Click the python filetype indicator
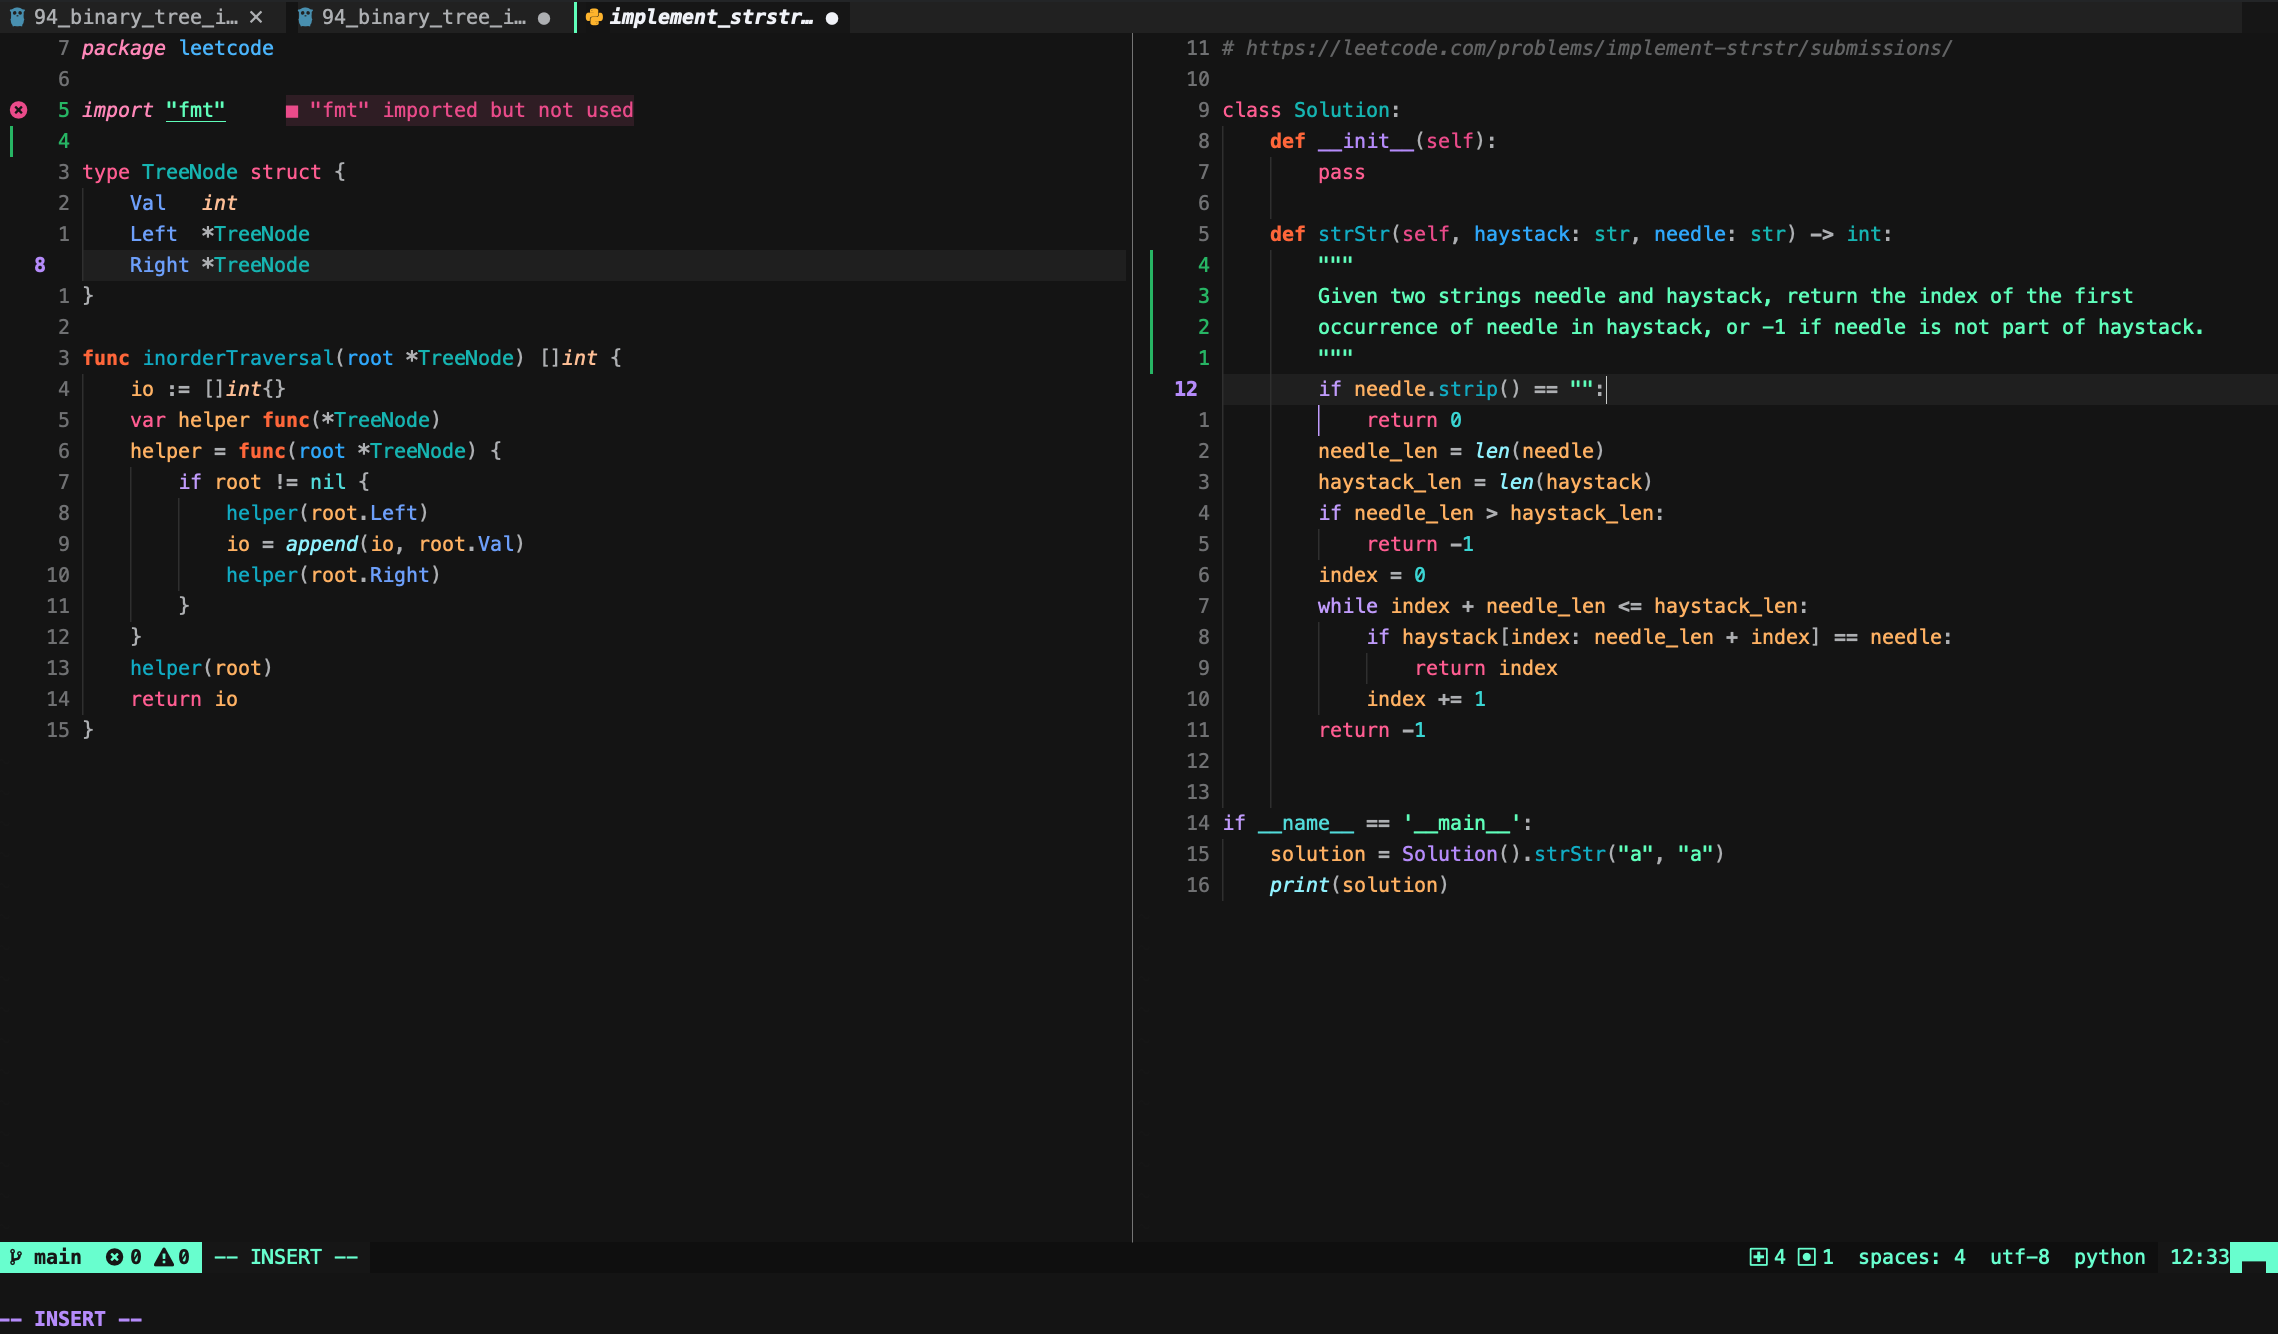2278x1334 pixels. coord(2109,1257)
